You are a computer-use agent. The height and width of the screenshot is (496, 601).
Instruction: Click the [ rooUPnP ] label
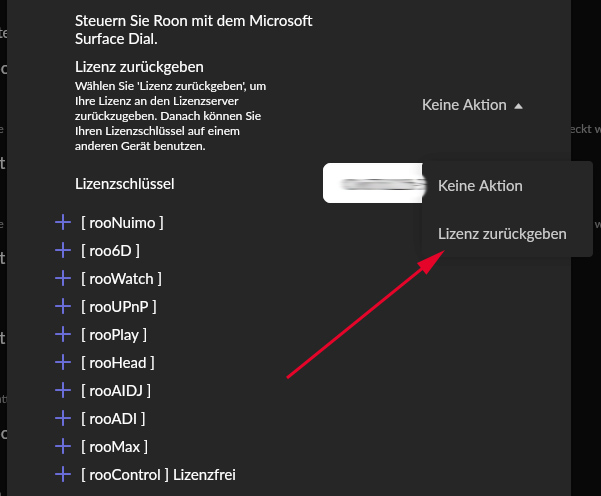pyautogui.click(x=119, y=306)
